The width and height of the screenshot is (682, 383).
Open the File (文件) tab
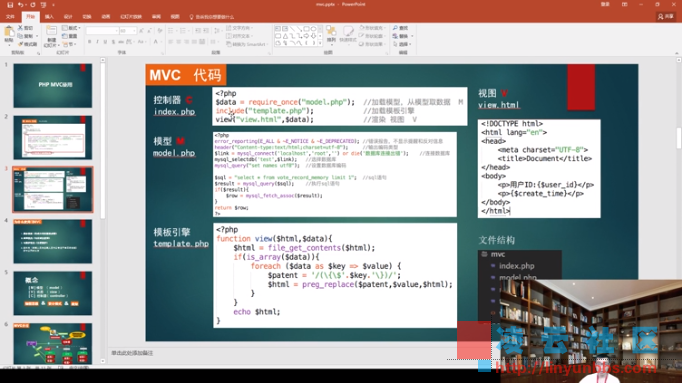(10, 17)
